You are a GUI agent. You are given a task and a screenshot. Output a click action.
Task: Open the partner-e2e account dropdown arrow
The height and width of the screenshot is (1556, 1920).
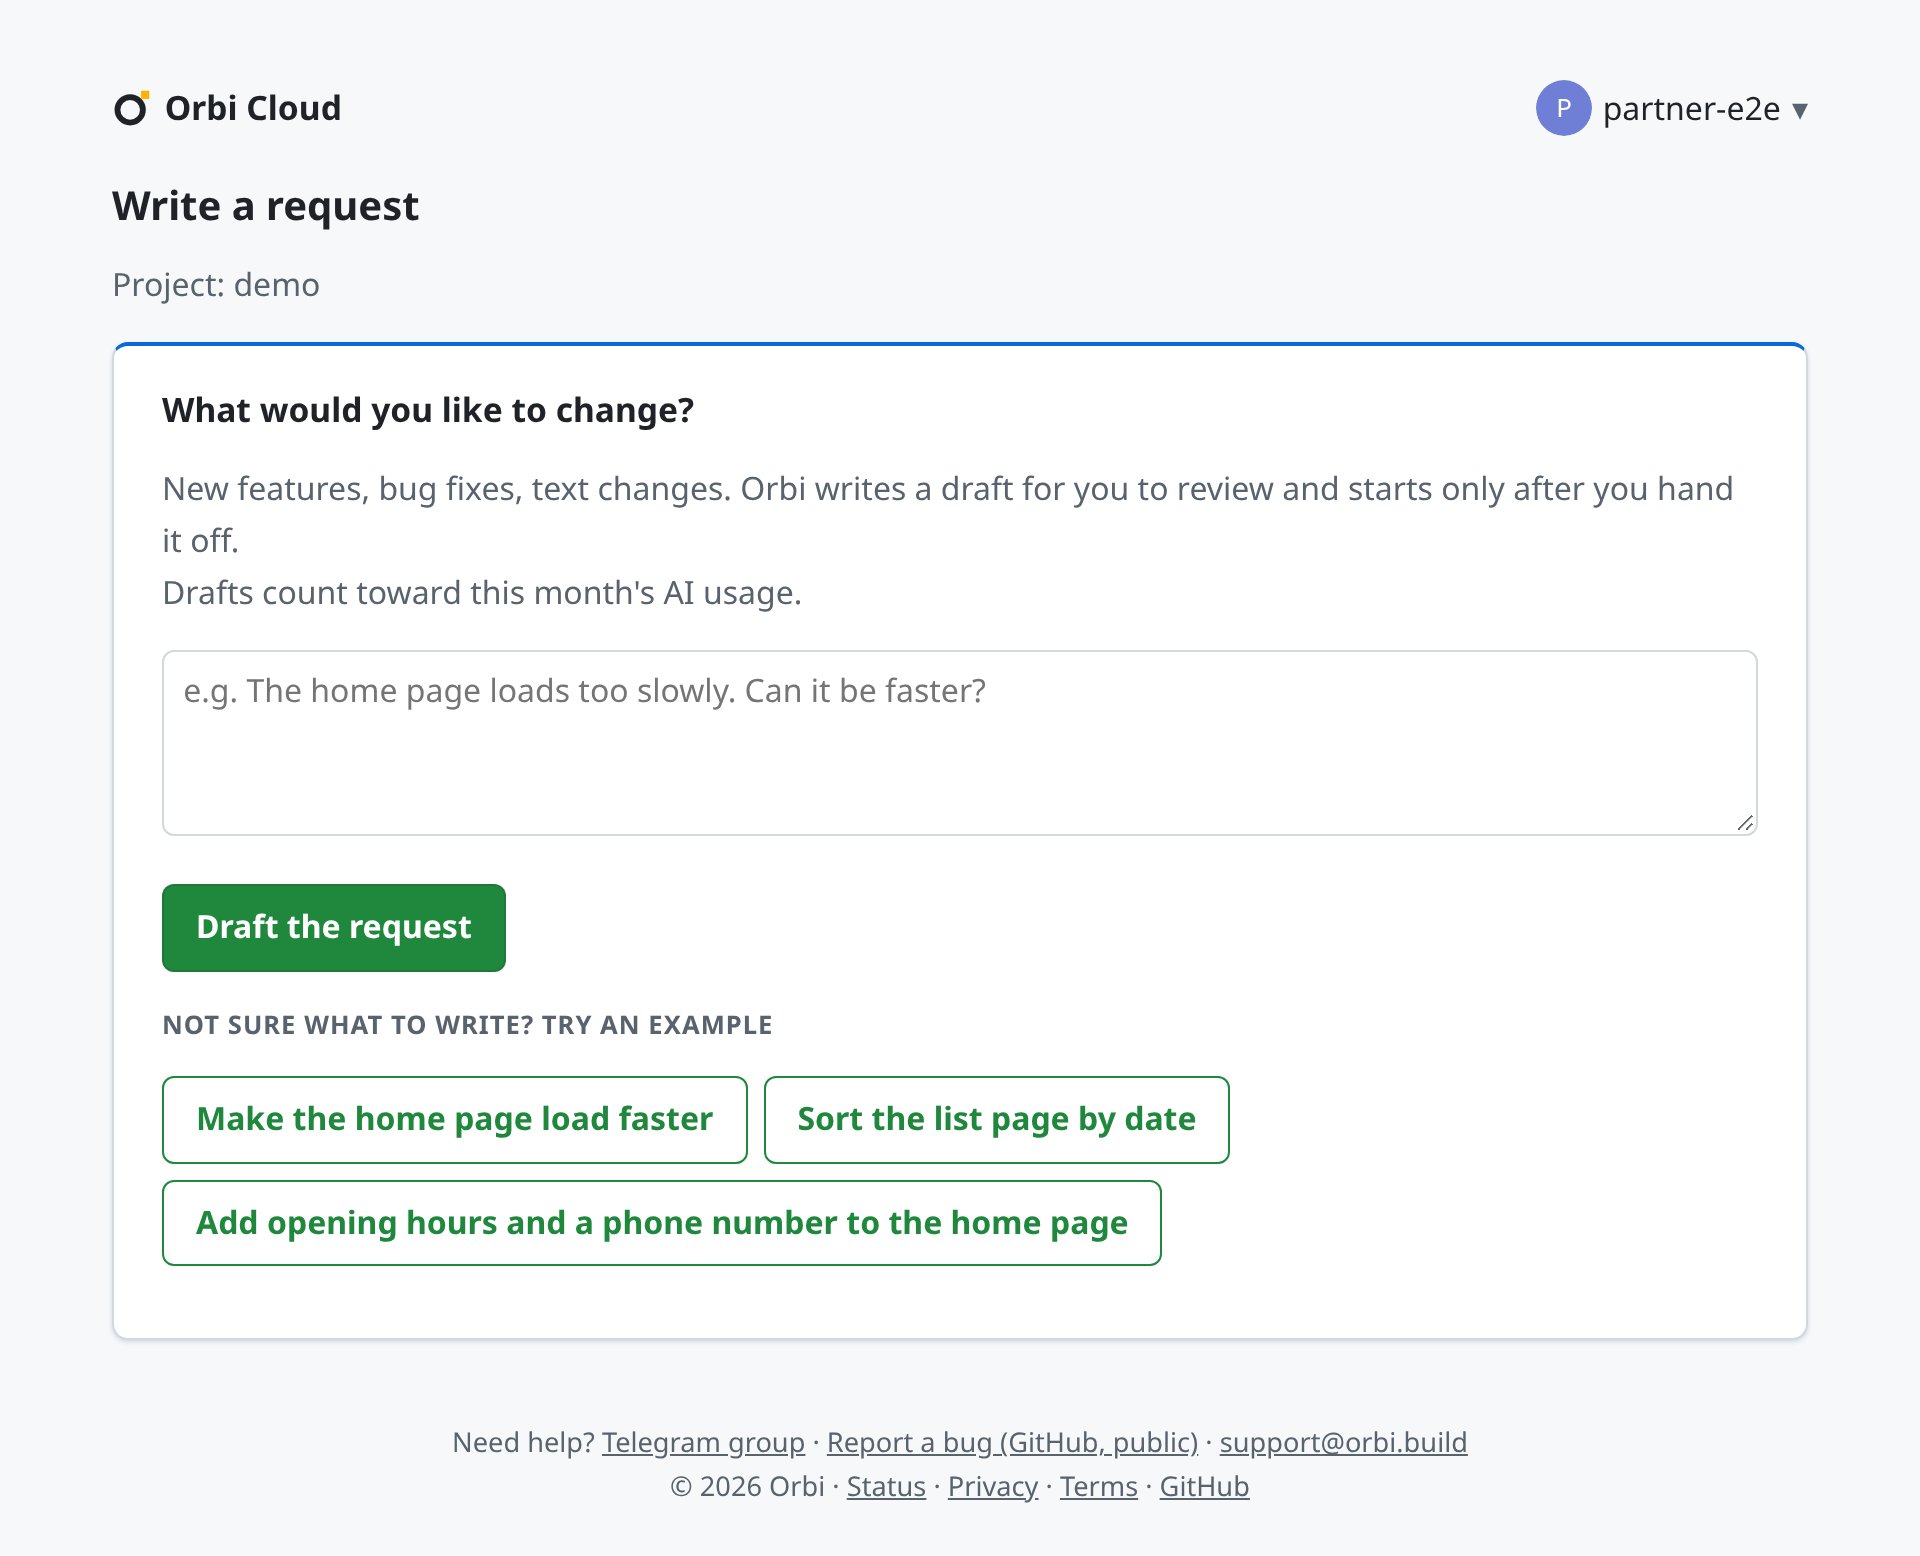point(1800,109)
